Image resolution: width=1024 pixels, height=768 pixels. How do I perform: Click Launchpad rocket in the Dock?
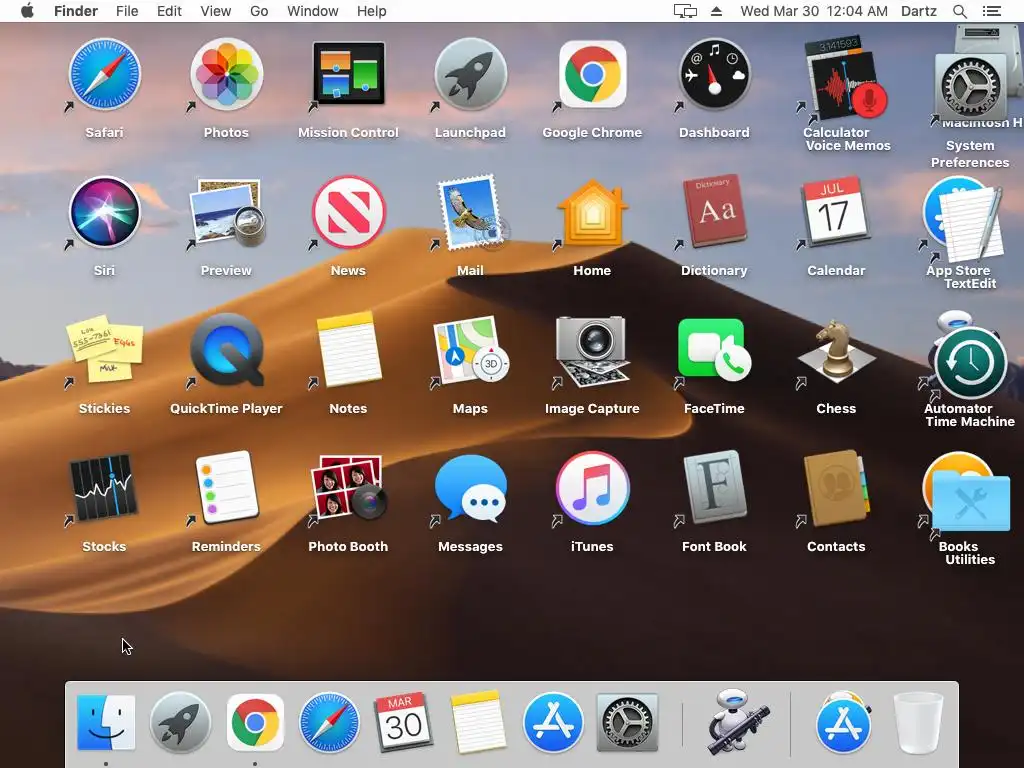pyautogui.click(x=180, y=723)
